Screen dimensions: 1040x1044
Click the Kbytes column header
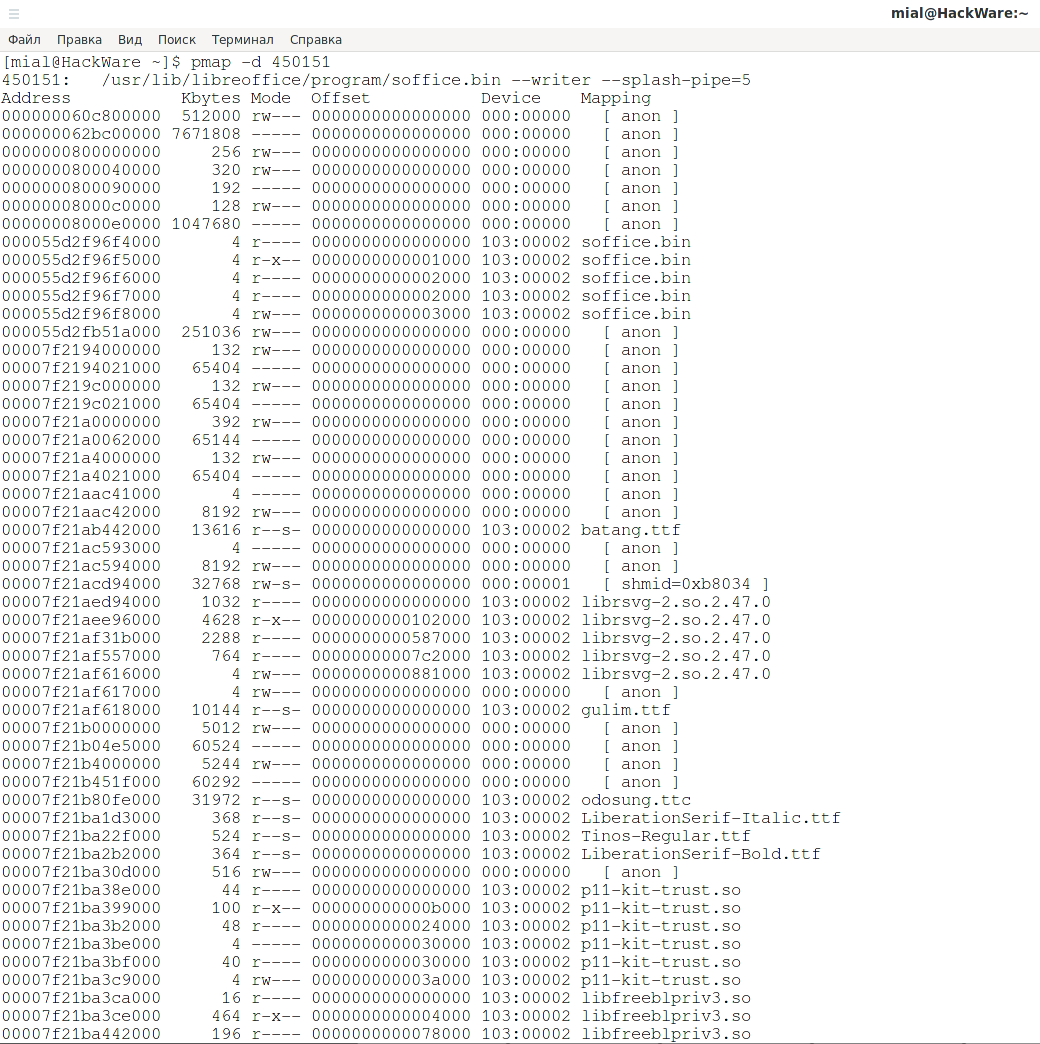(211, 98)
